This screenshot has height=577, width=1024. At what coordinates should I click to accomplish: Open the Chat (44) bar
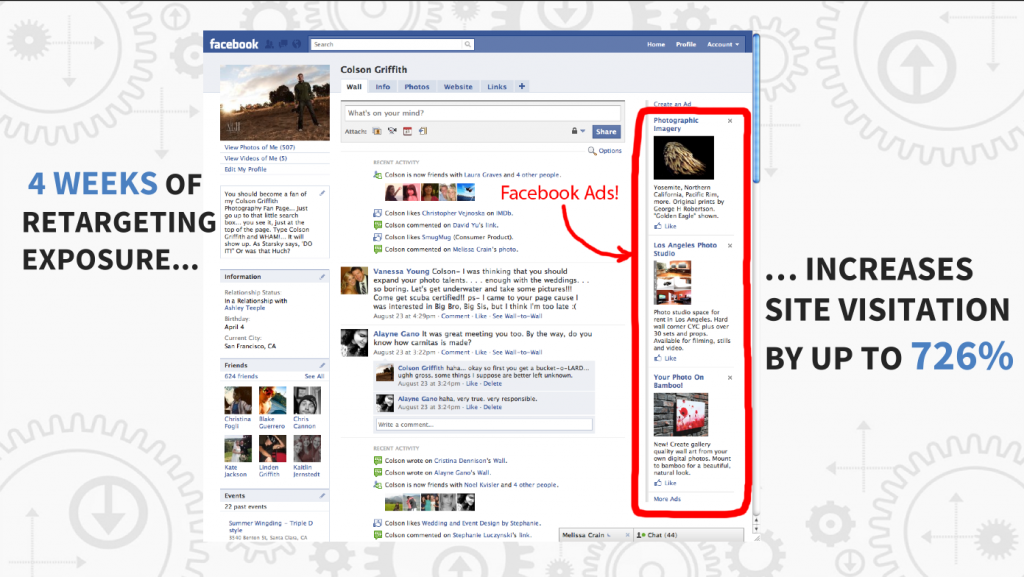[689, 535]
